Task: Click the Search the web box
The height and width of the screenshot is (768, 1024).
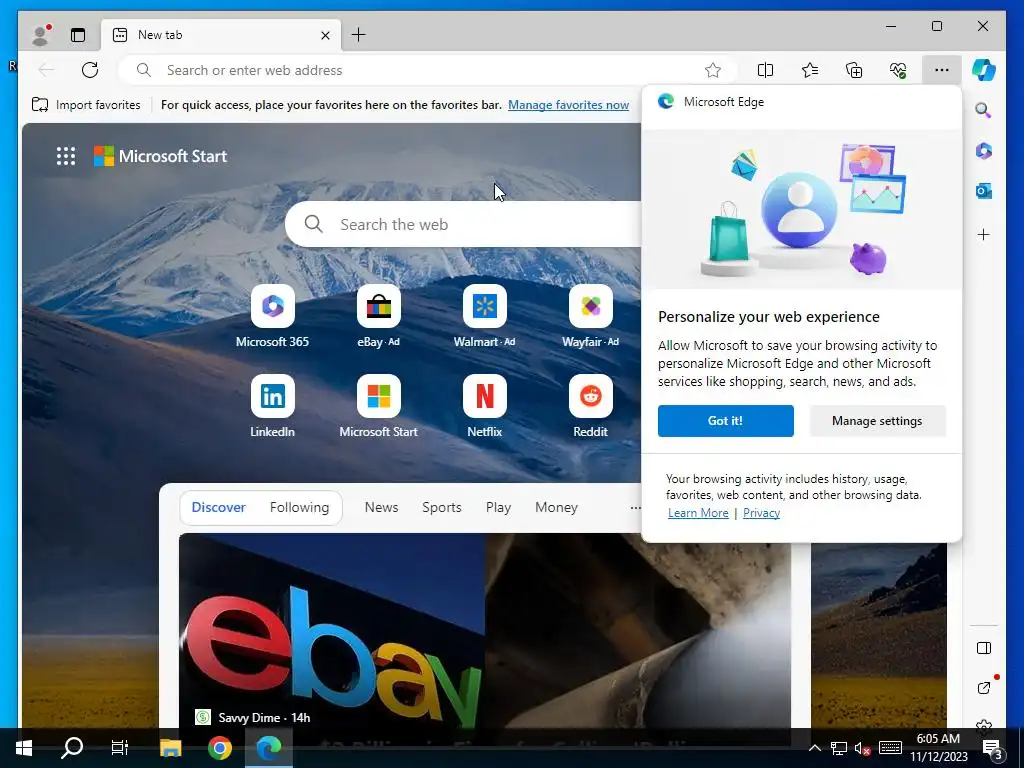Action: [465, 224]
